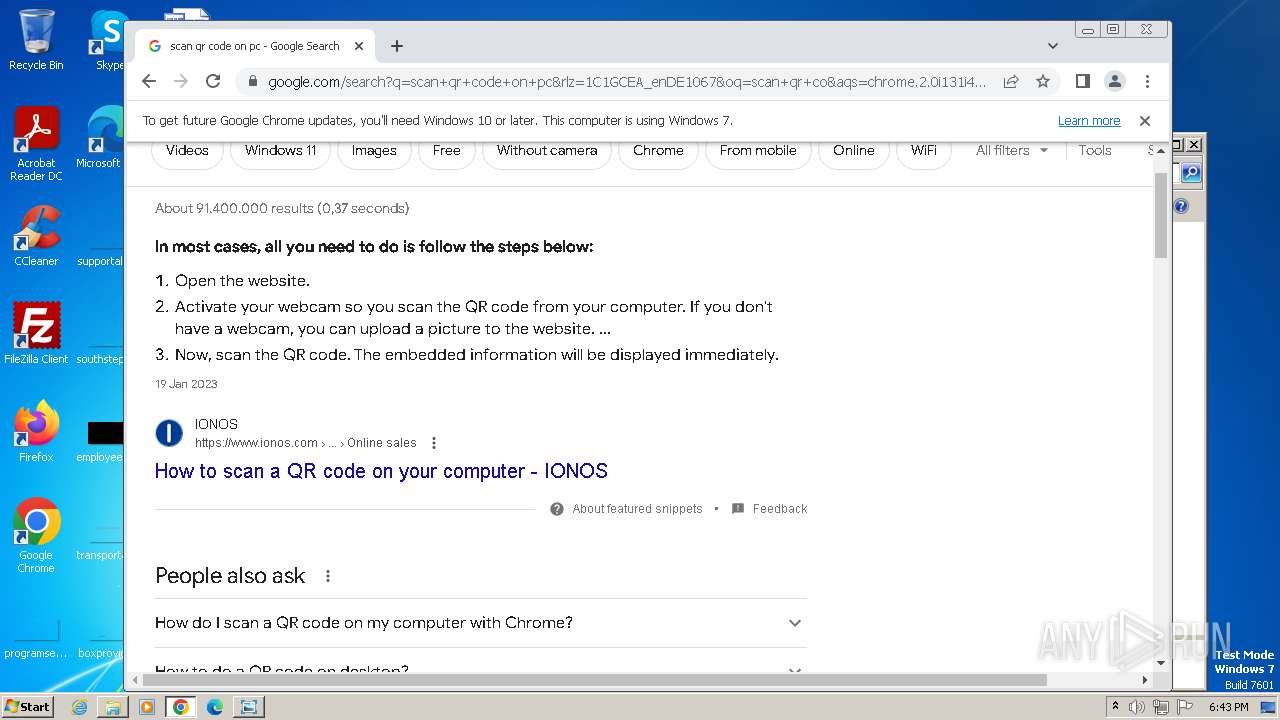Click the address bar URL field
The height and width of the screenshot is (720, 1280).
point(627,81)
